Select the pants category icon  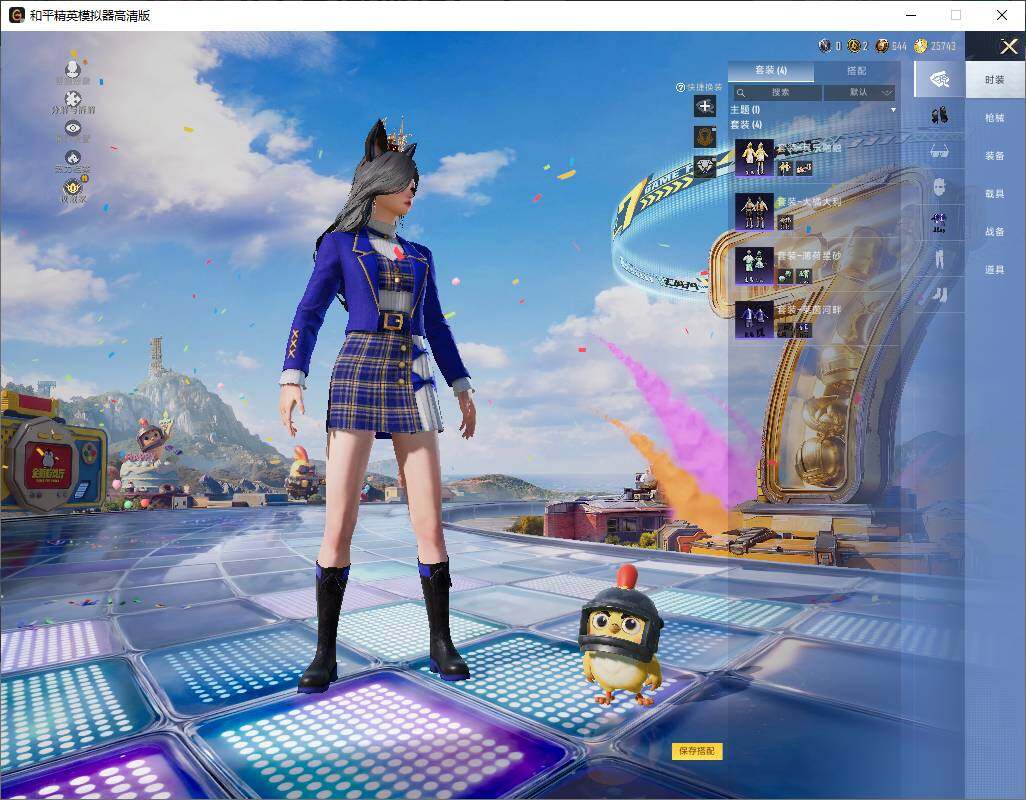tap(940, 259)
